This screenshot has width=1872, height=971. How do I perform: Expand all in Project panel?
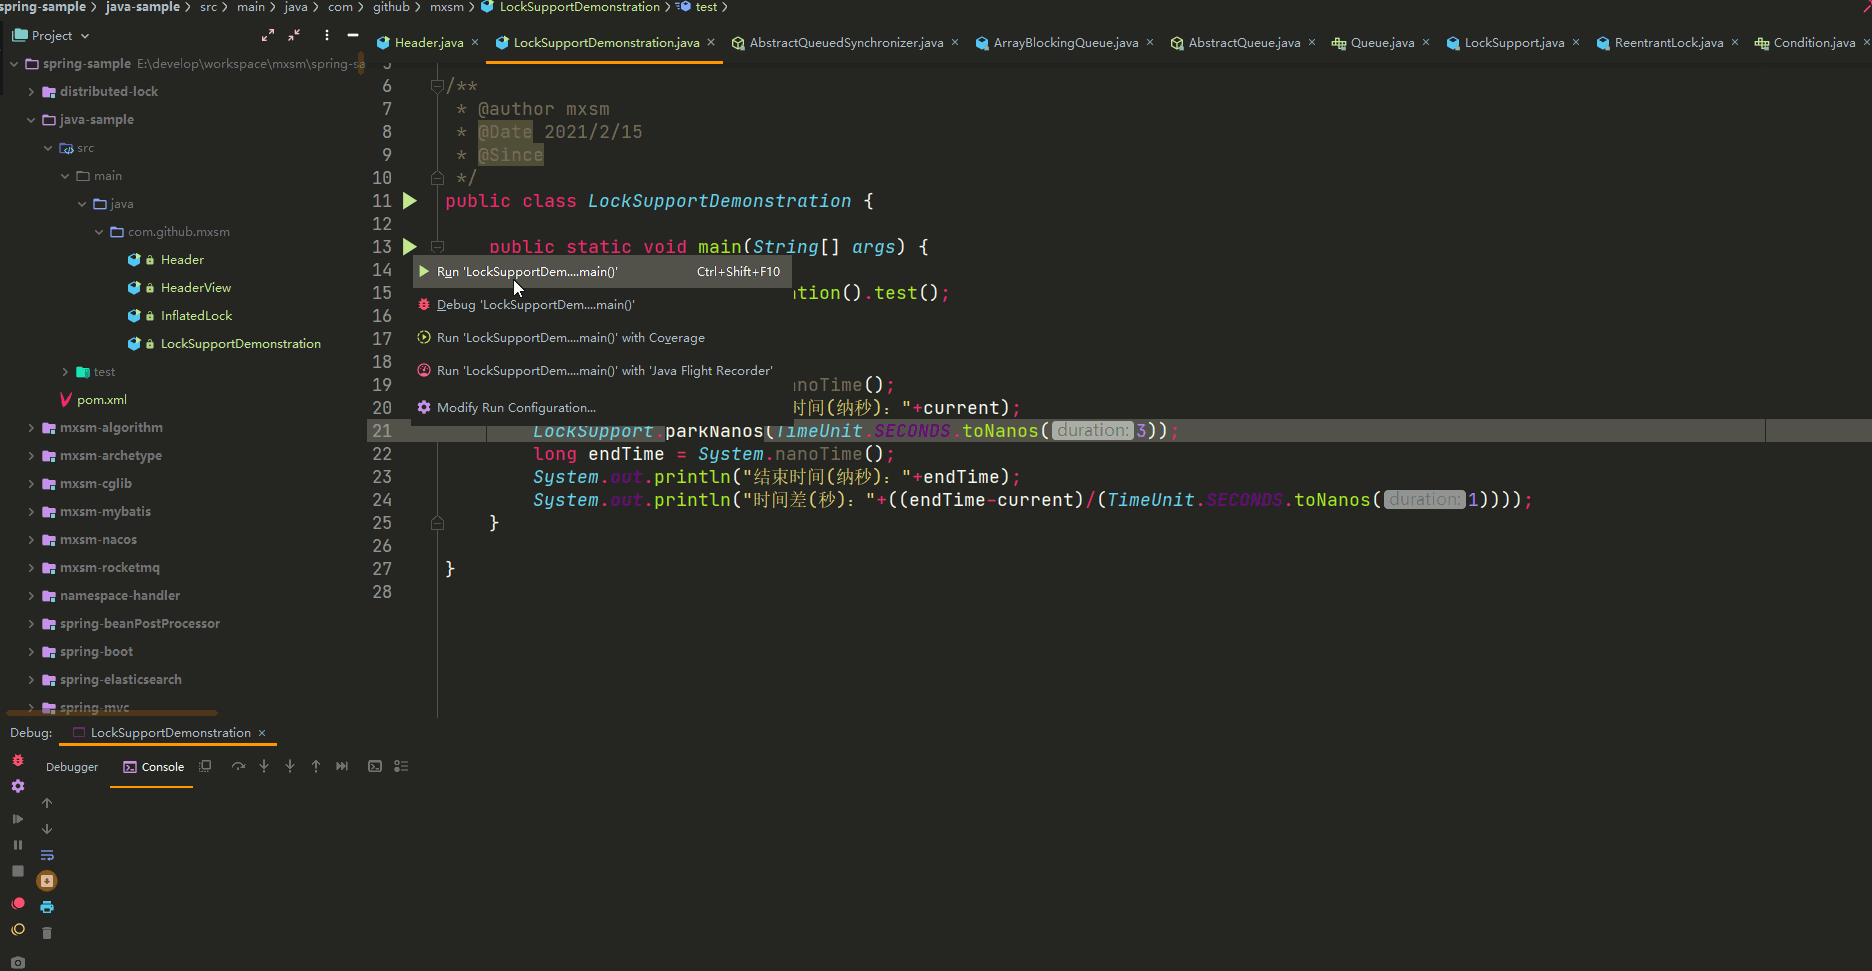pyautogui.click(x=268, y=35)
